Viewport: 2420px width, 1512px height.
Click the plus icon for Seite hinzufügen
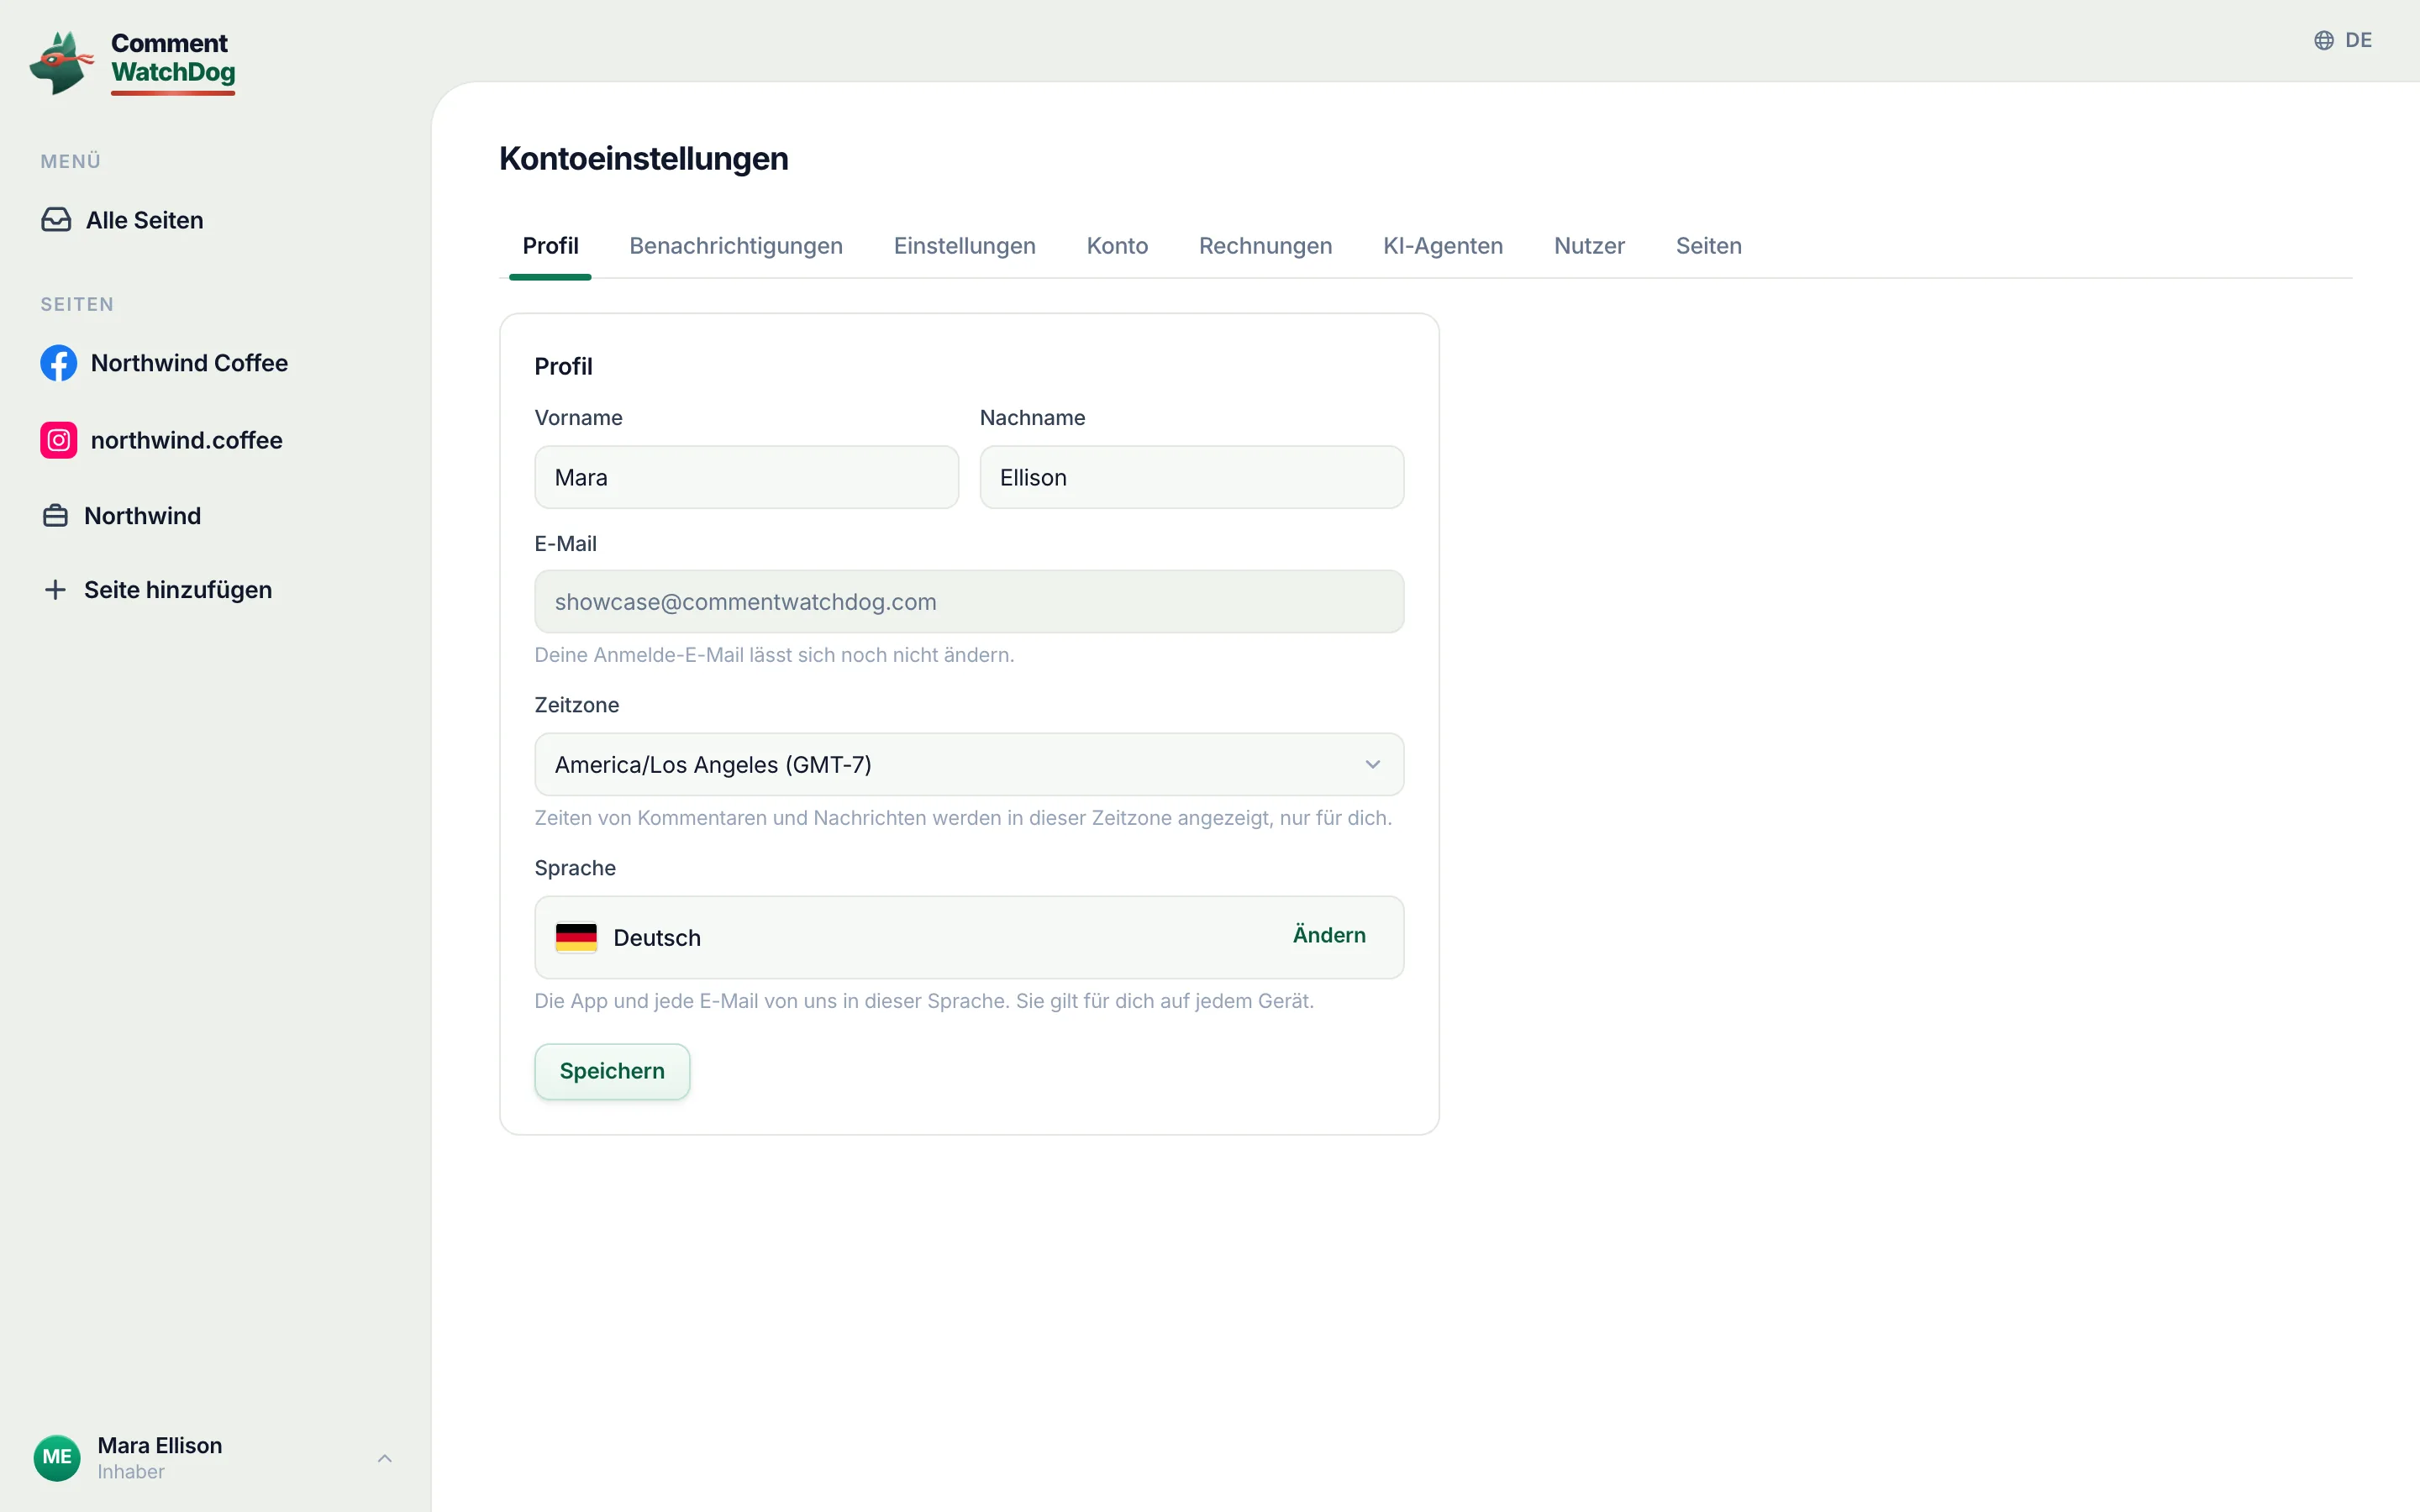click(x=55, y=590)
